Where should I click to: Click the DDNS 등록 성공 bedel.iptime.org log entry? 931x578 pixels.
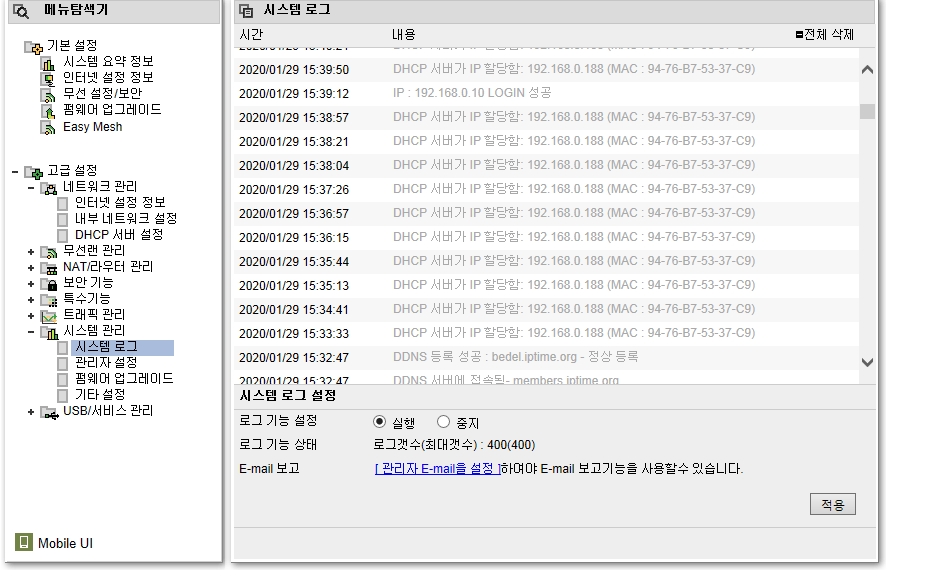546,358
